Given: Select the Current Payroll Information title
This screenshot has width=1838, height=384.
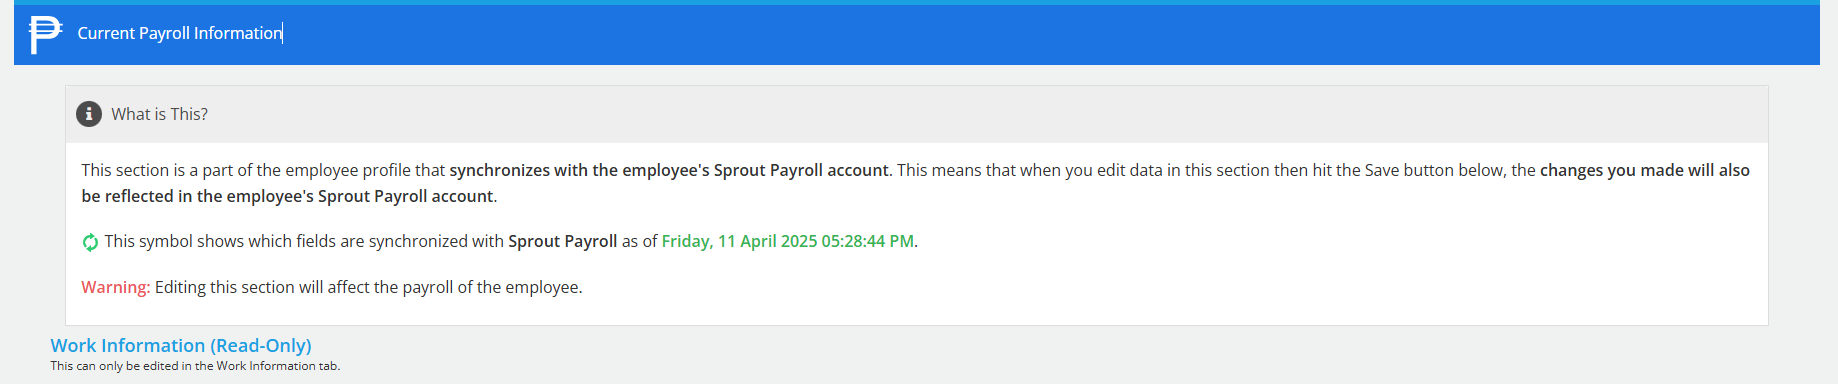Looking at the screenshot, I should click(180, 33).
